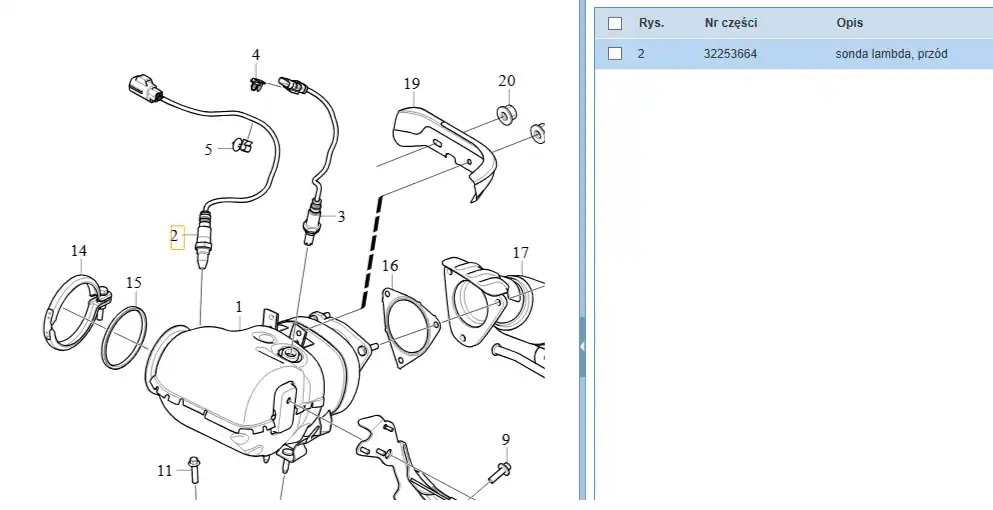Select gasket callout number 16
Screen dimensions: 993x510
pyautogui.click(x=390, y=265)
